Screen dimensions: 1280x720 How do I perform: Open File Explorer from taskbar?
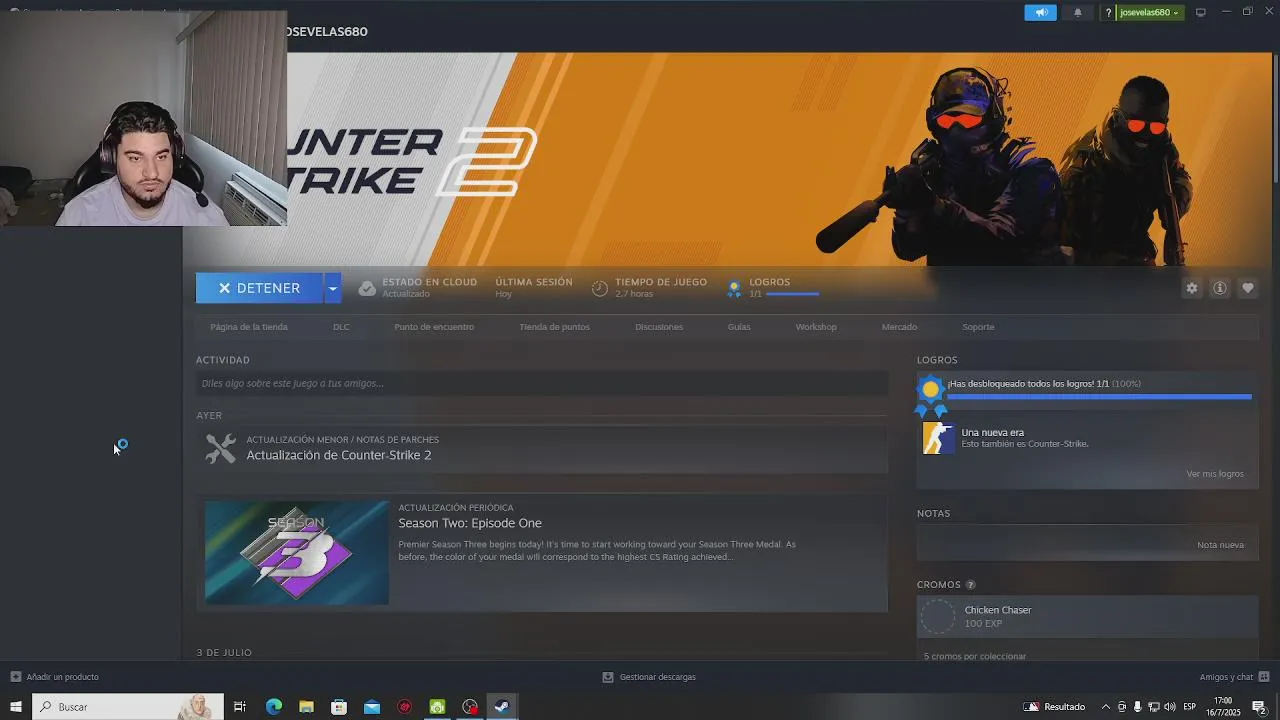307,707
